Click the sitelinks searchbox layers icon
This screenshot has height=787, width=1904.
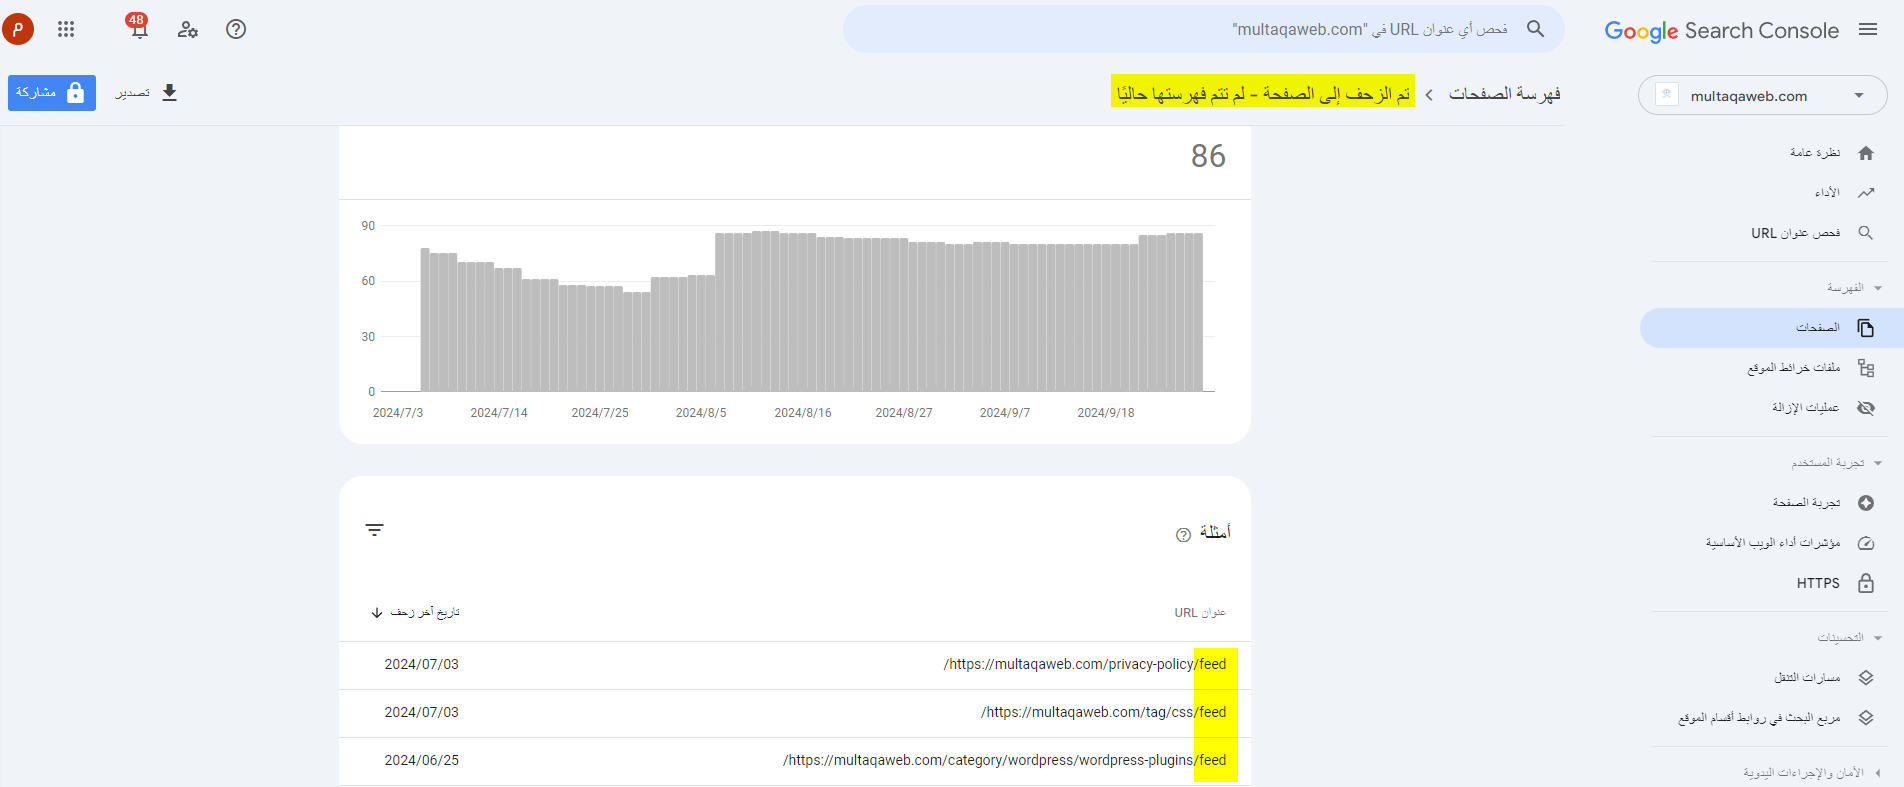(x=1866, y=718)
